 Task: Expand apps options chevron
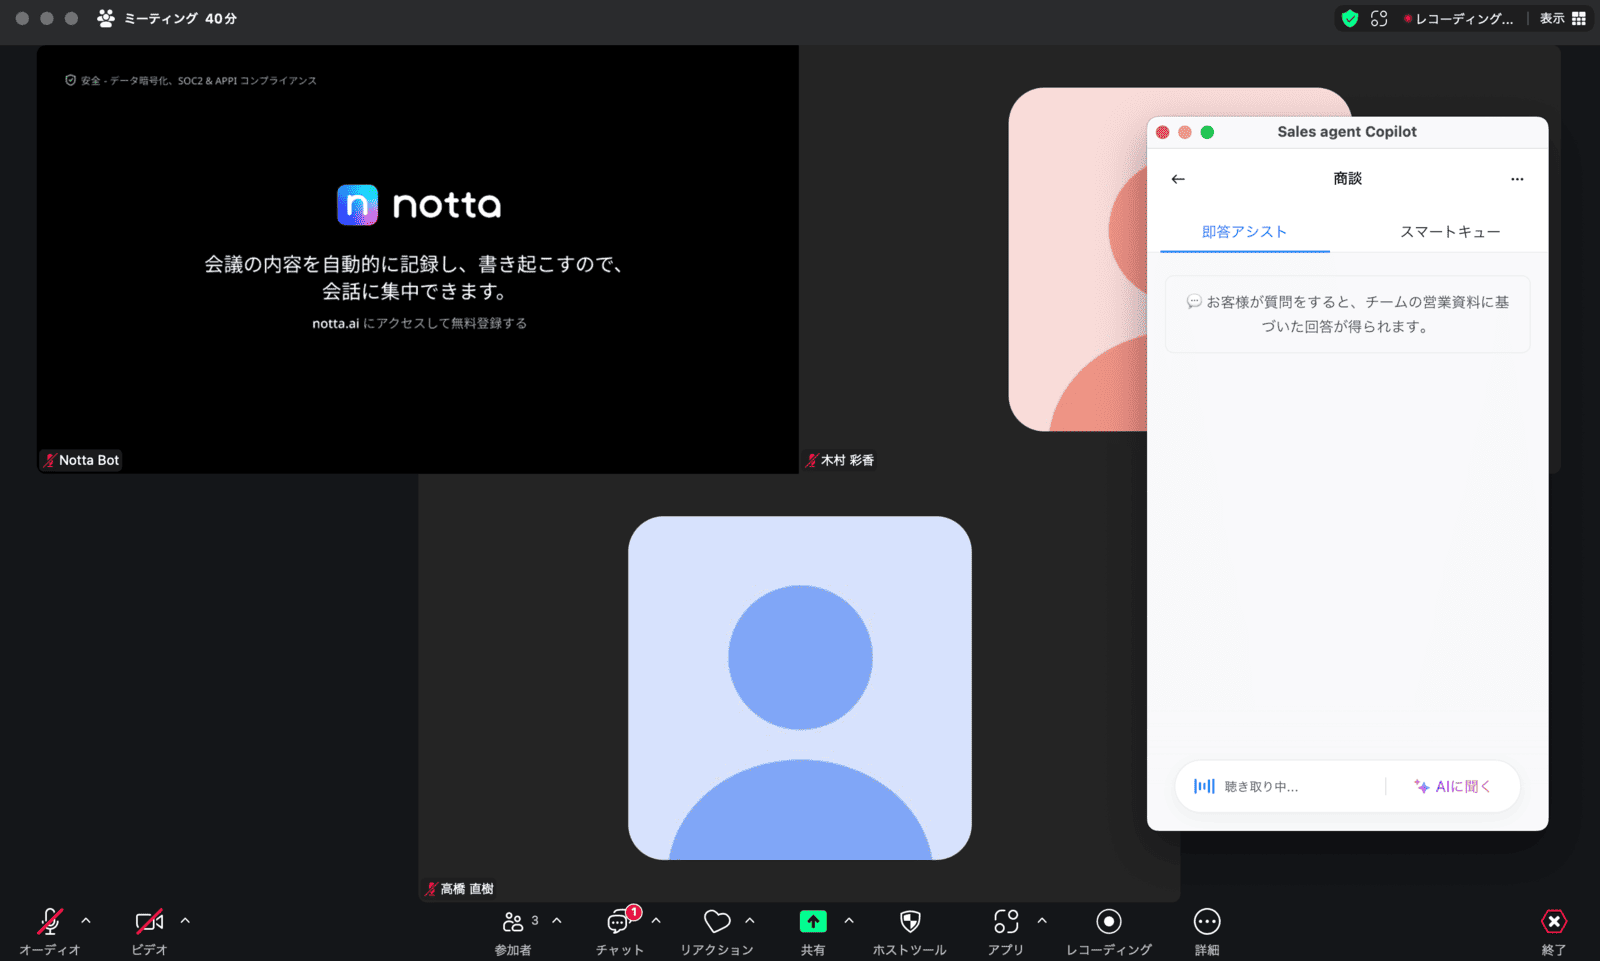pyautogui.click(x=1042, y=921)
